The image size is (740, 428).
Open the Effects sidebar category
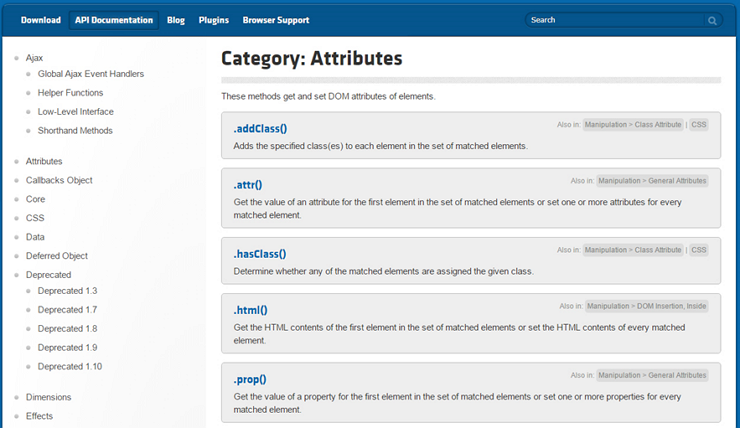(39, 416)
